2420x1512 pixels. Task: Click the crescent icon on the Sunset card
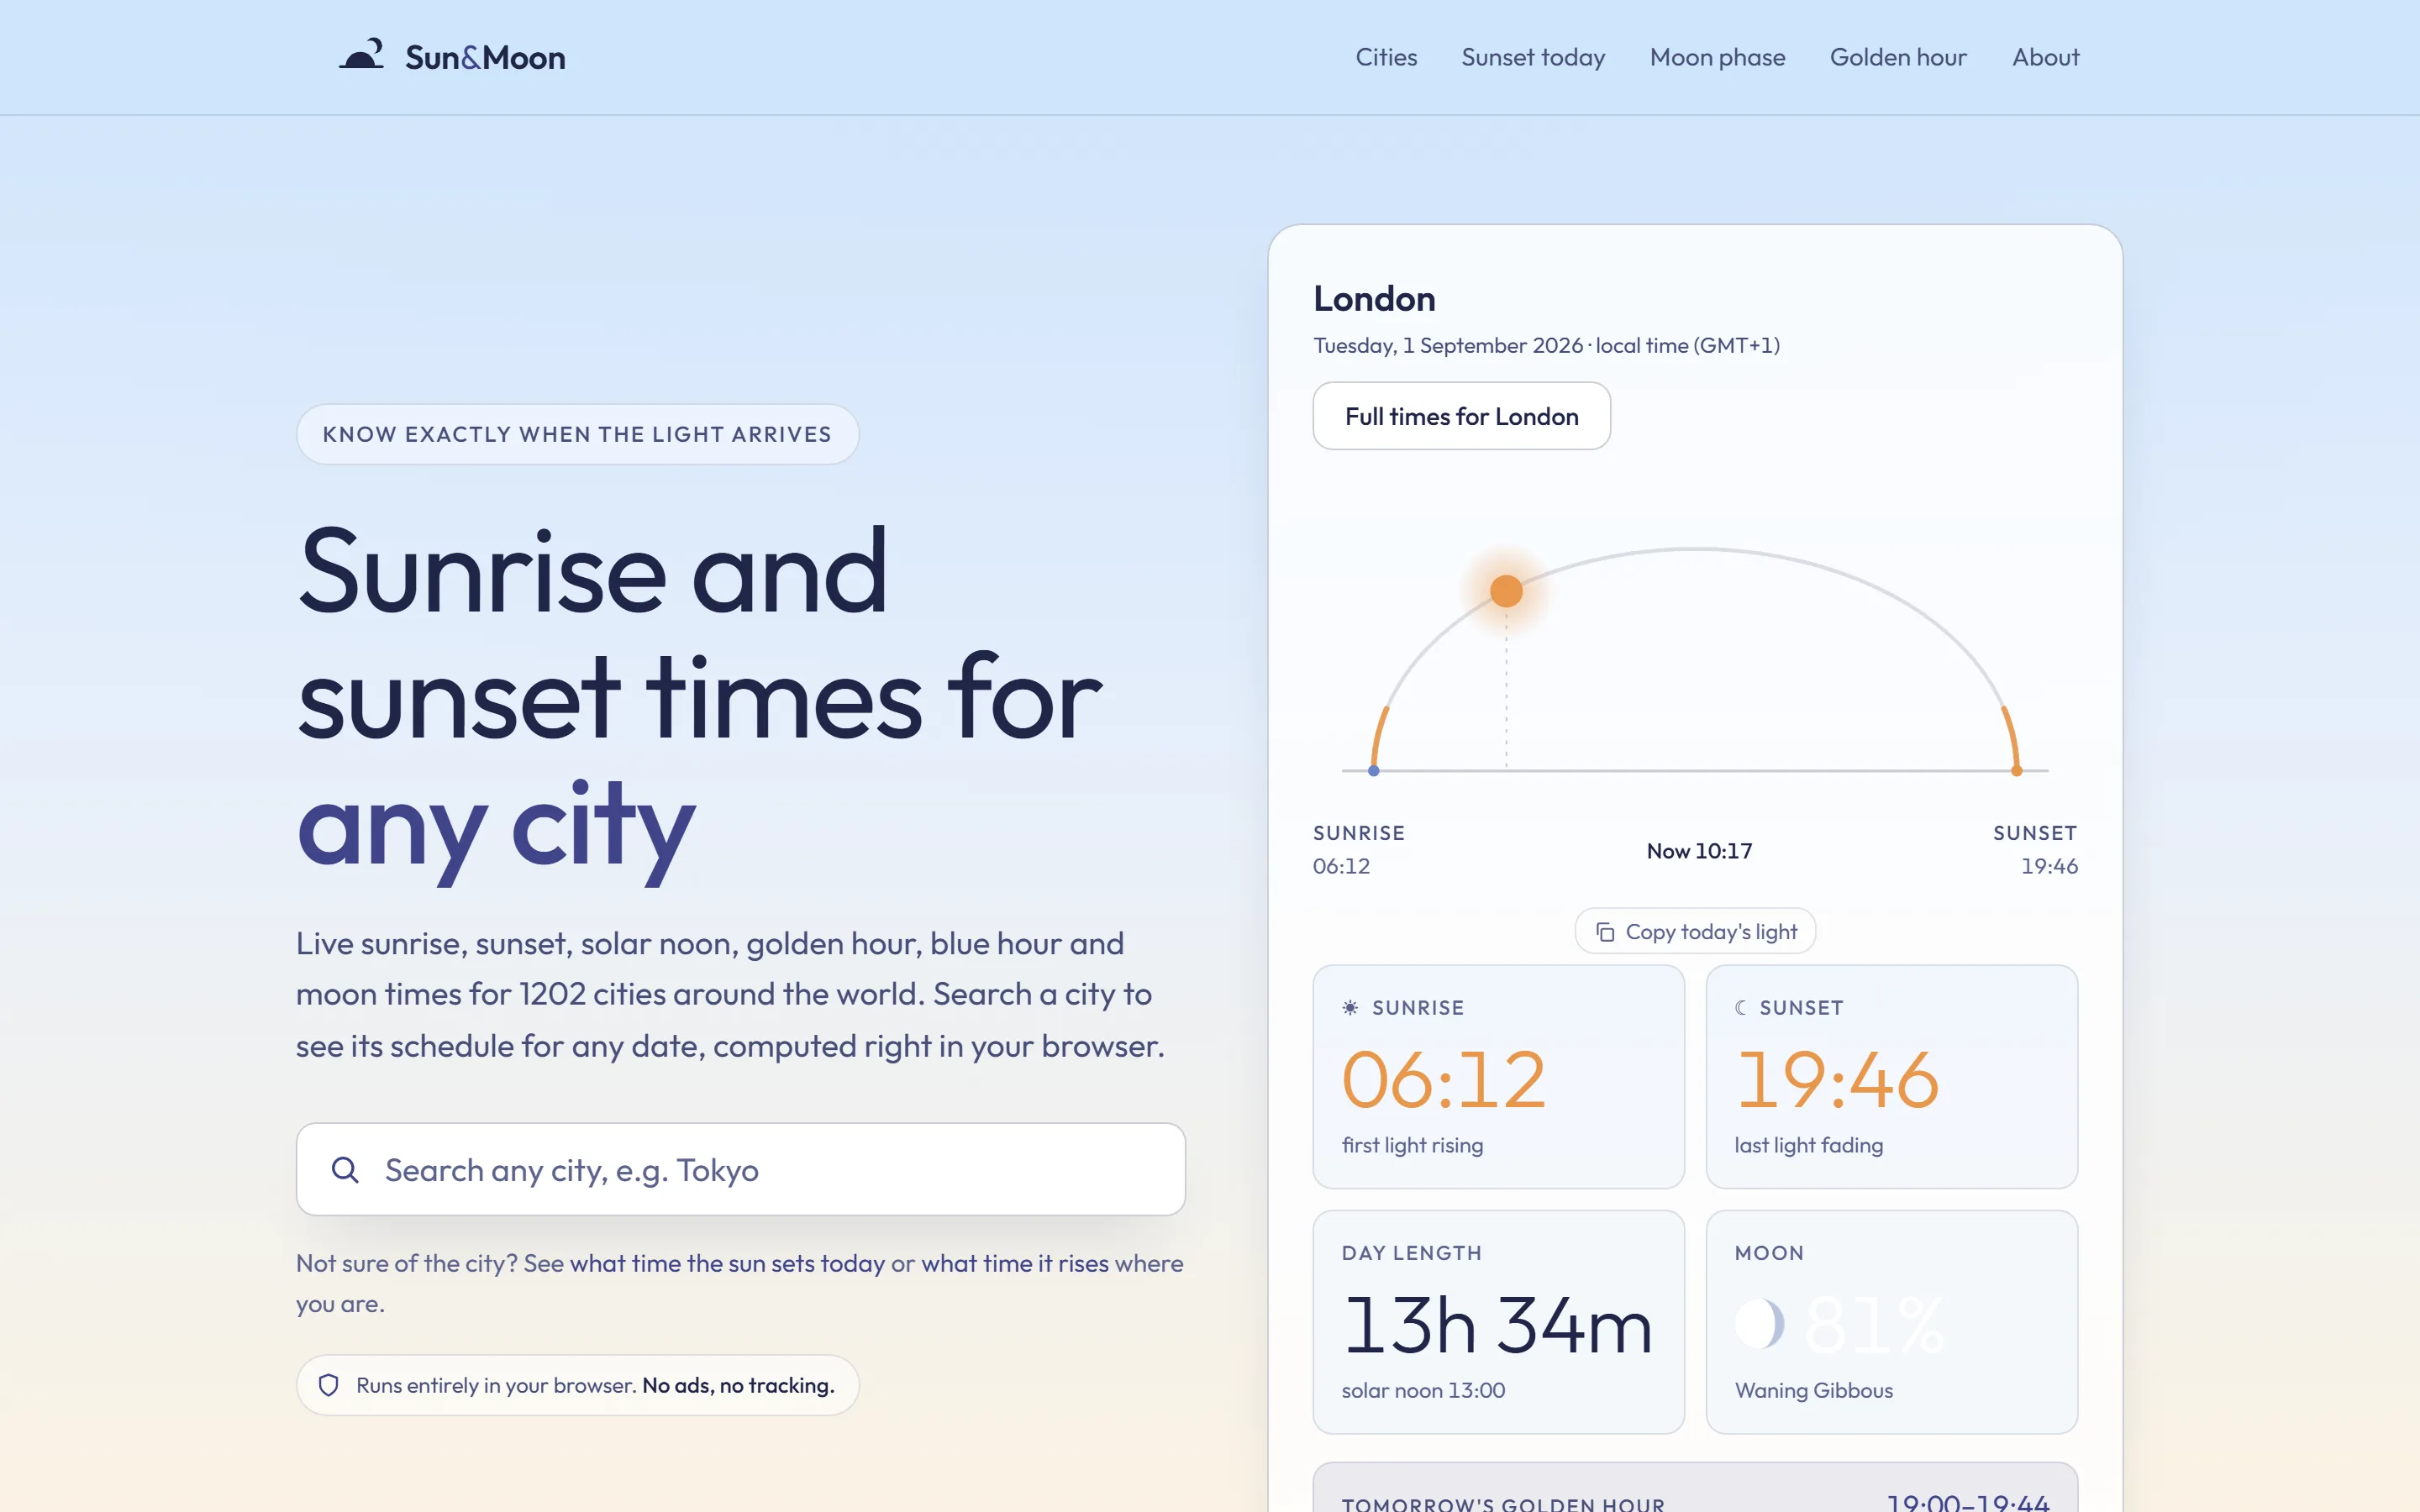point(1741,1007)
